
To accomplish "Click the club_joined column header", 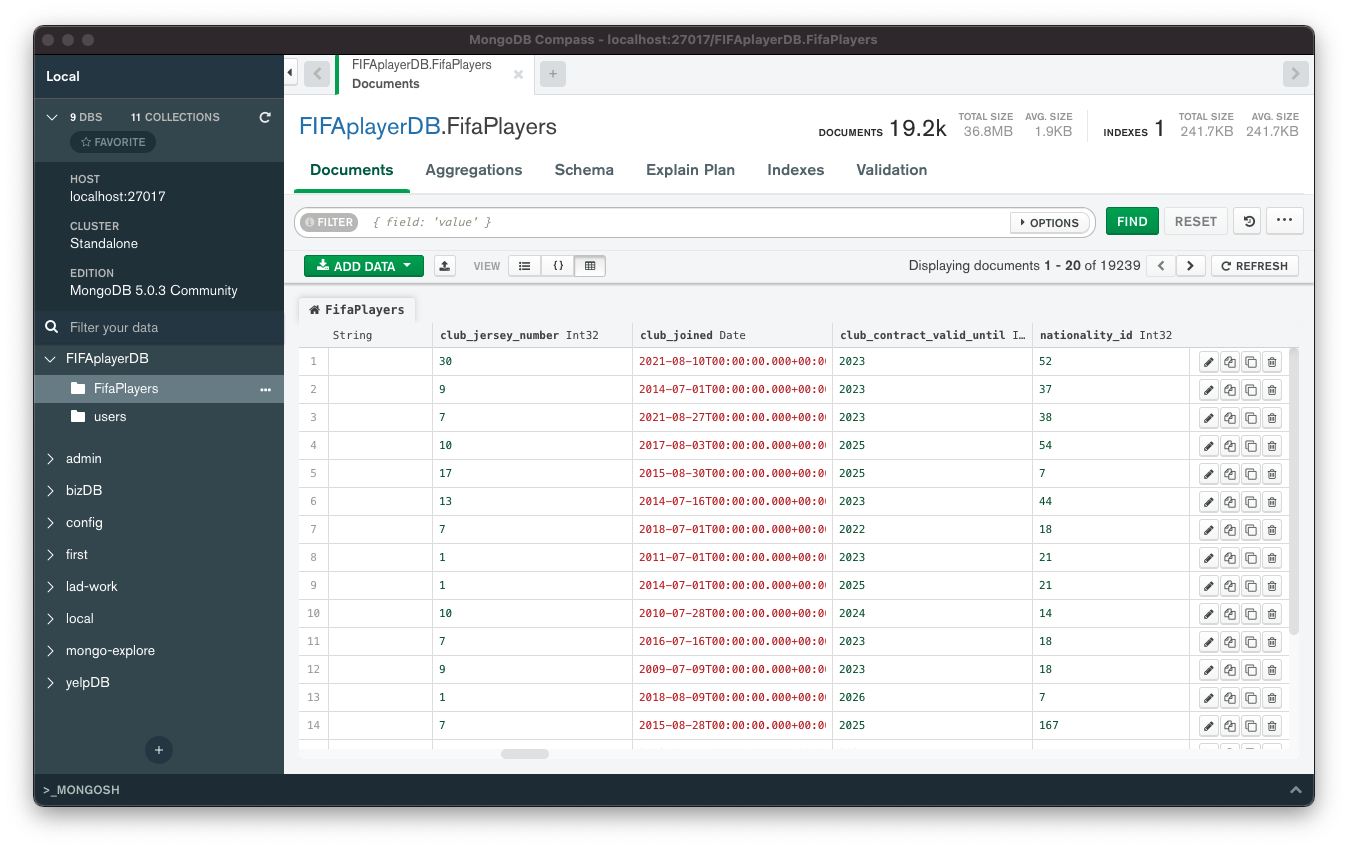I will pyautogui.click(x=732, y=335).
